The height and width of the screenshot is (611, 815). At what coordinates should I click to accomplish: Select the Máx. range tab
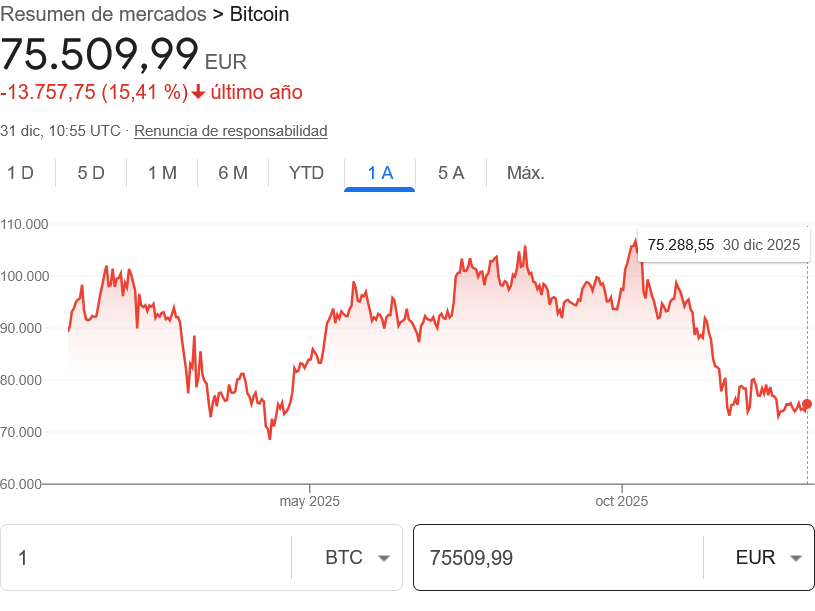click(525, 173)
